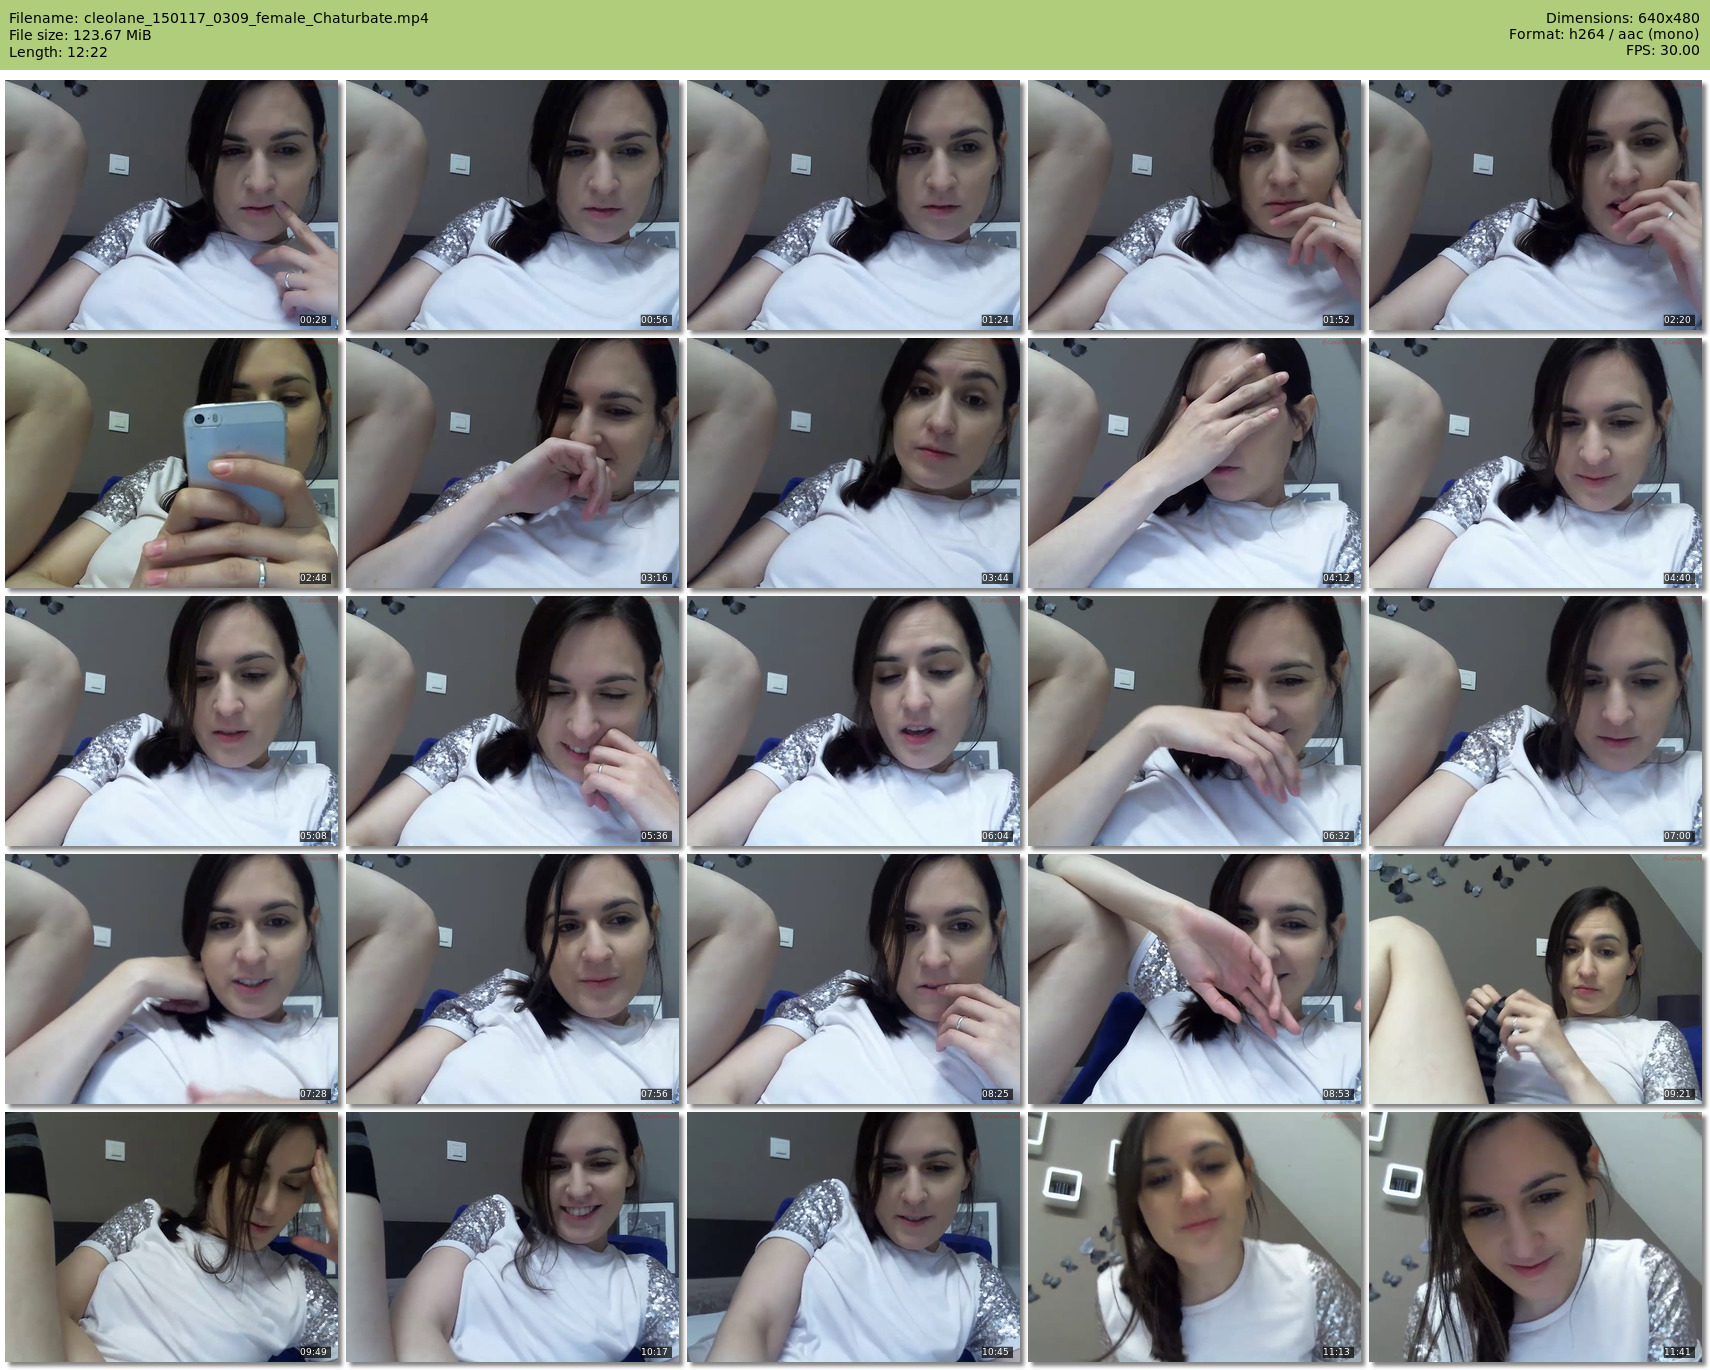Select the 'FPS: 30.00' text
The width and height of the screenshot is (1710, 1370).
tap(1662, 51)
